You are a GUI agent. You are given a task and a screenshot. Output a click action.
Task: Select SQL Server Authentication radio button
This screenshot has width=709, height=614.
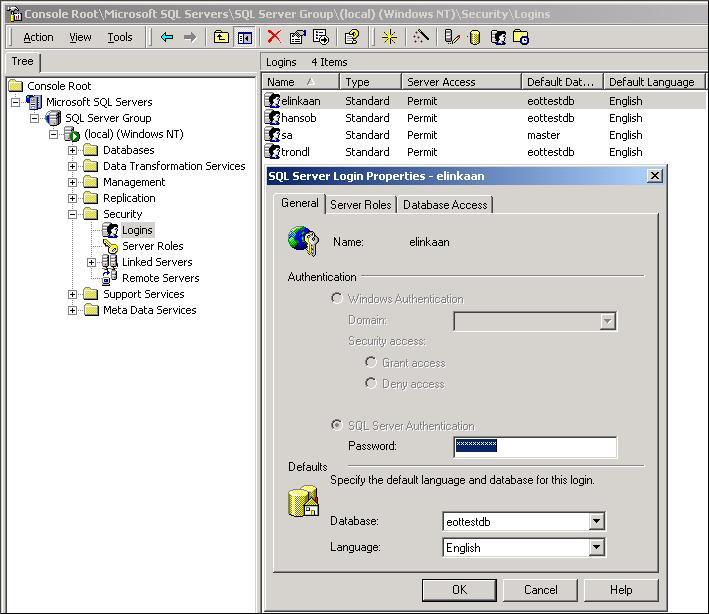pyautogui.click(x=336, y=425)
